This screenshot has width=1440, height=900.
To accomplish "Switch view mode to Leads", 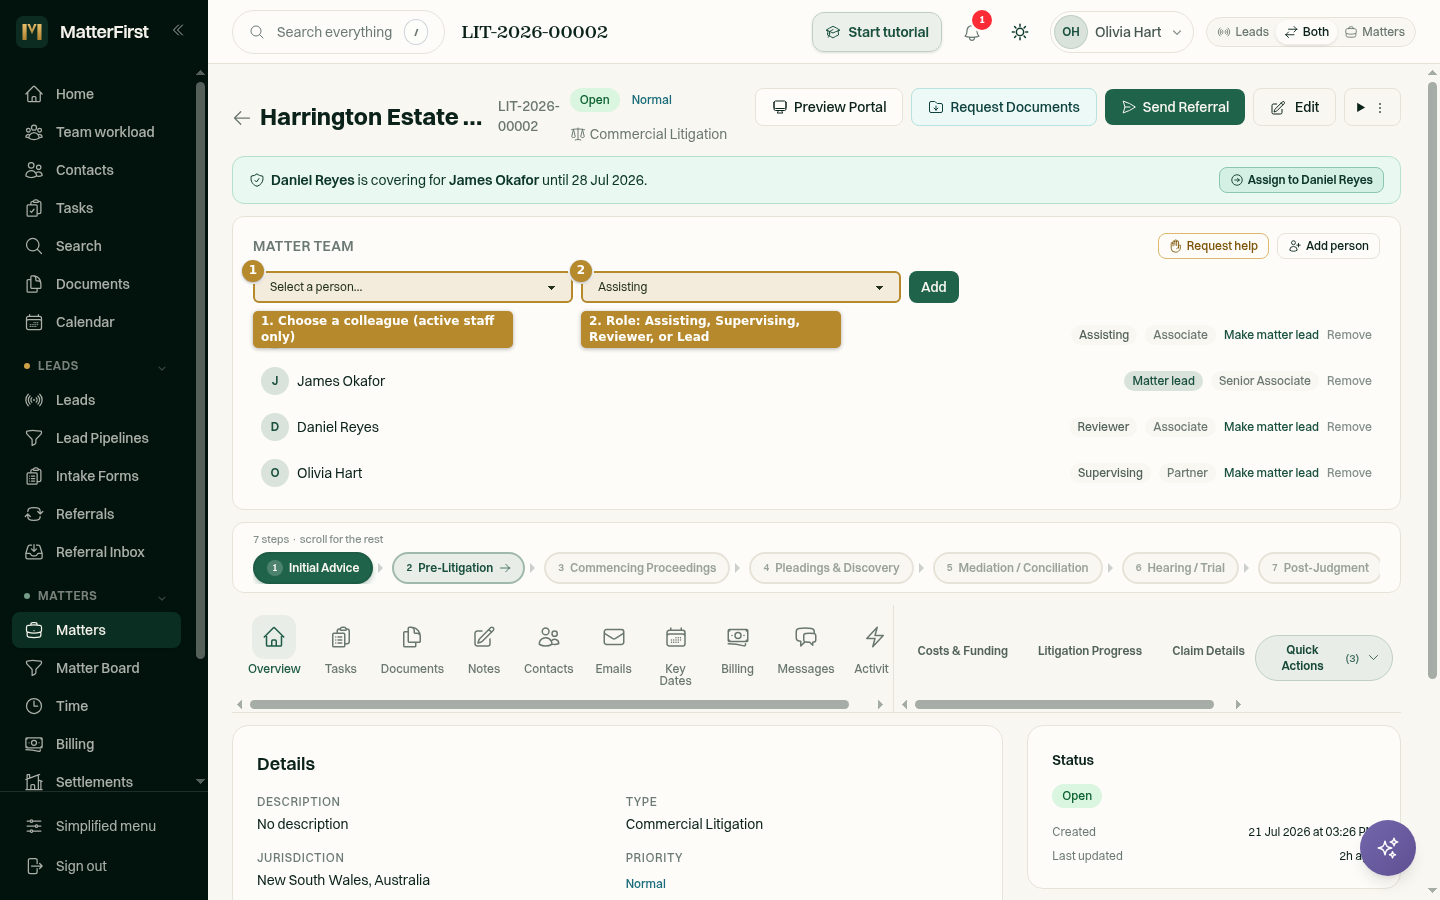I will coord(1243,32).
